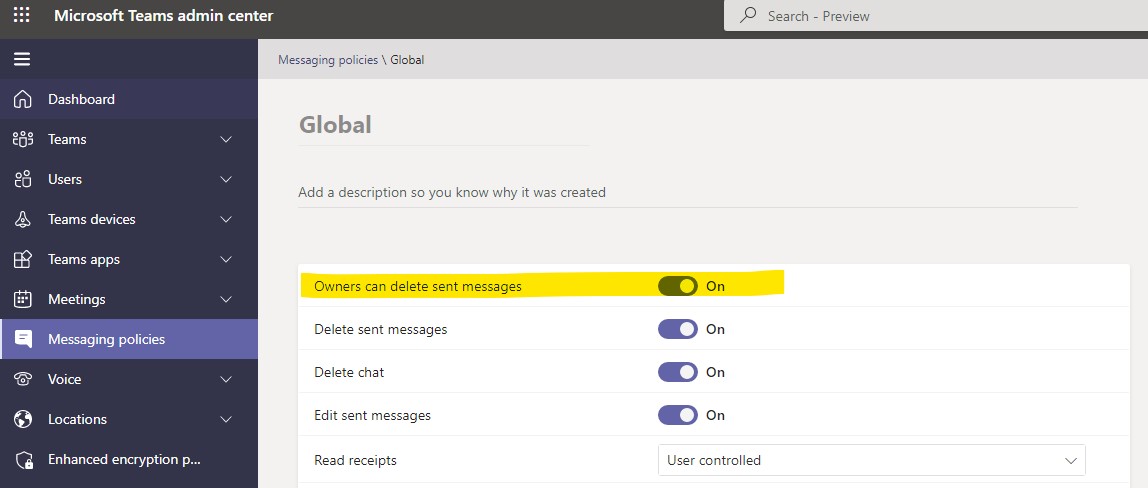Click the Users people icon

click(x=23, y=179)
